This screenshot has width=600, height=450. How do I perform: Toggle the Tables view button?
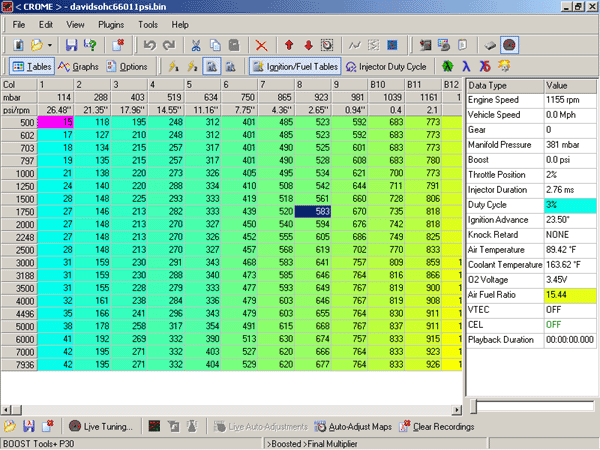click(31, 66)
